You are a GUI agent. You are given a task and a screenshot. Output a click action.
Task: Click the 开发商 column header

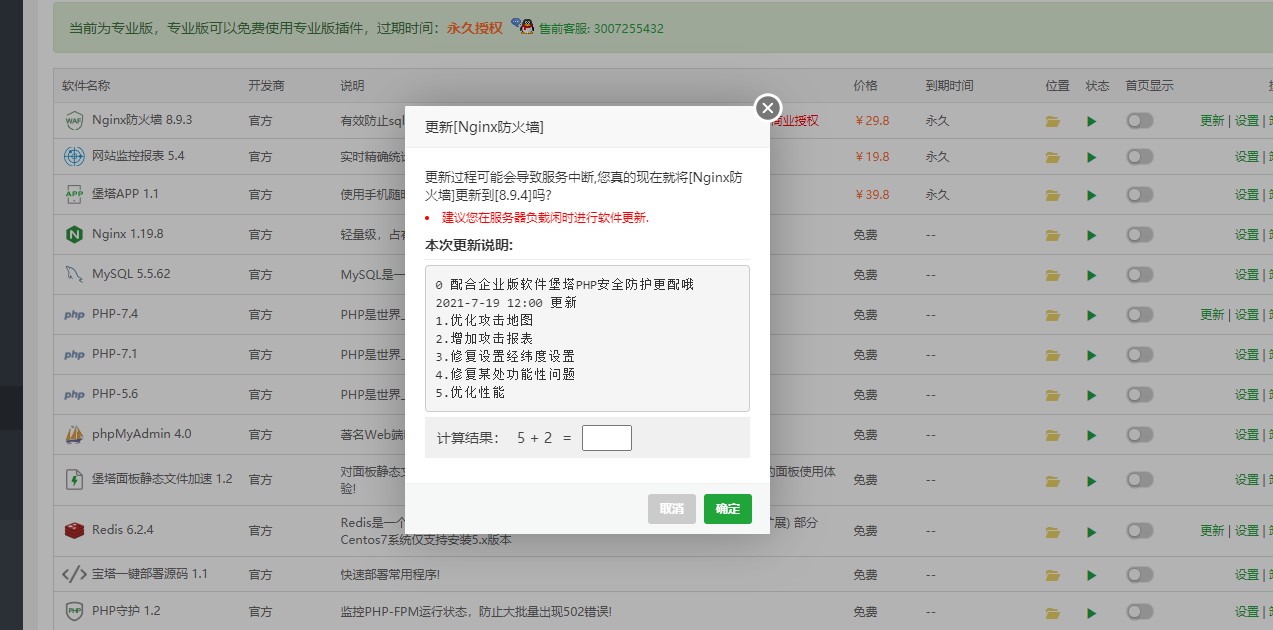pos(267,86)
